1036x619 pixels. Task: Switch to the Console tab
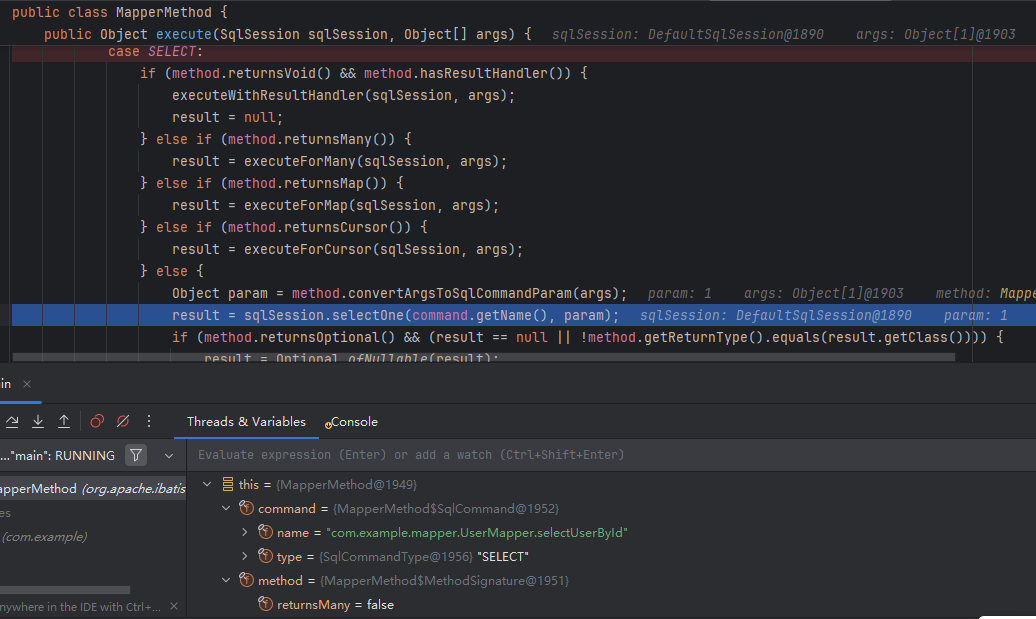point(354,421)
